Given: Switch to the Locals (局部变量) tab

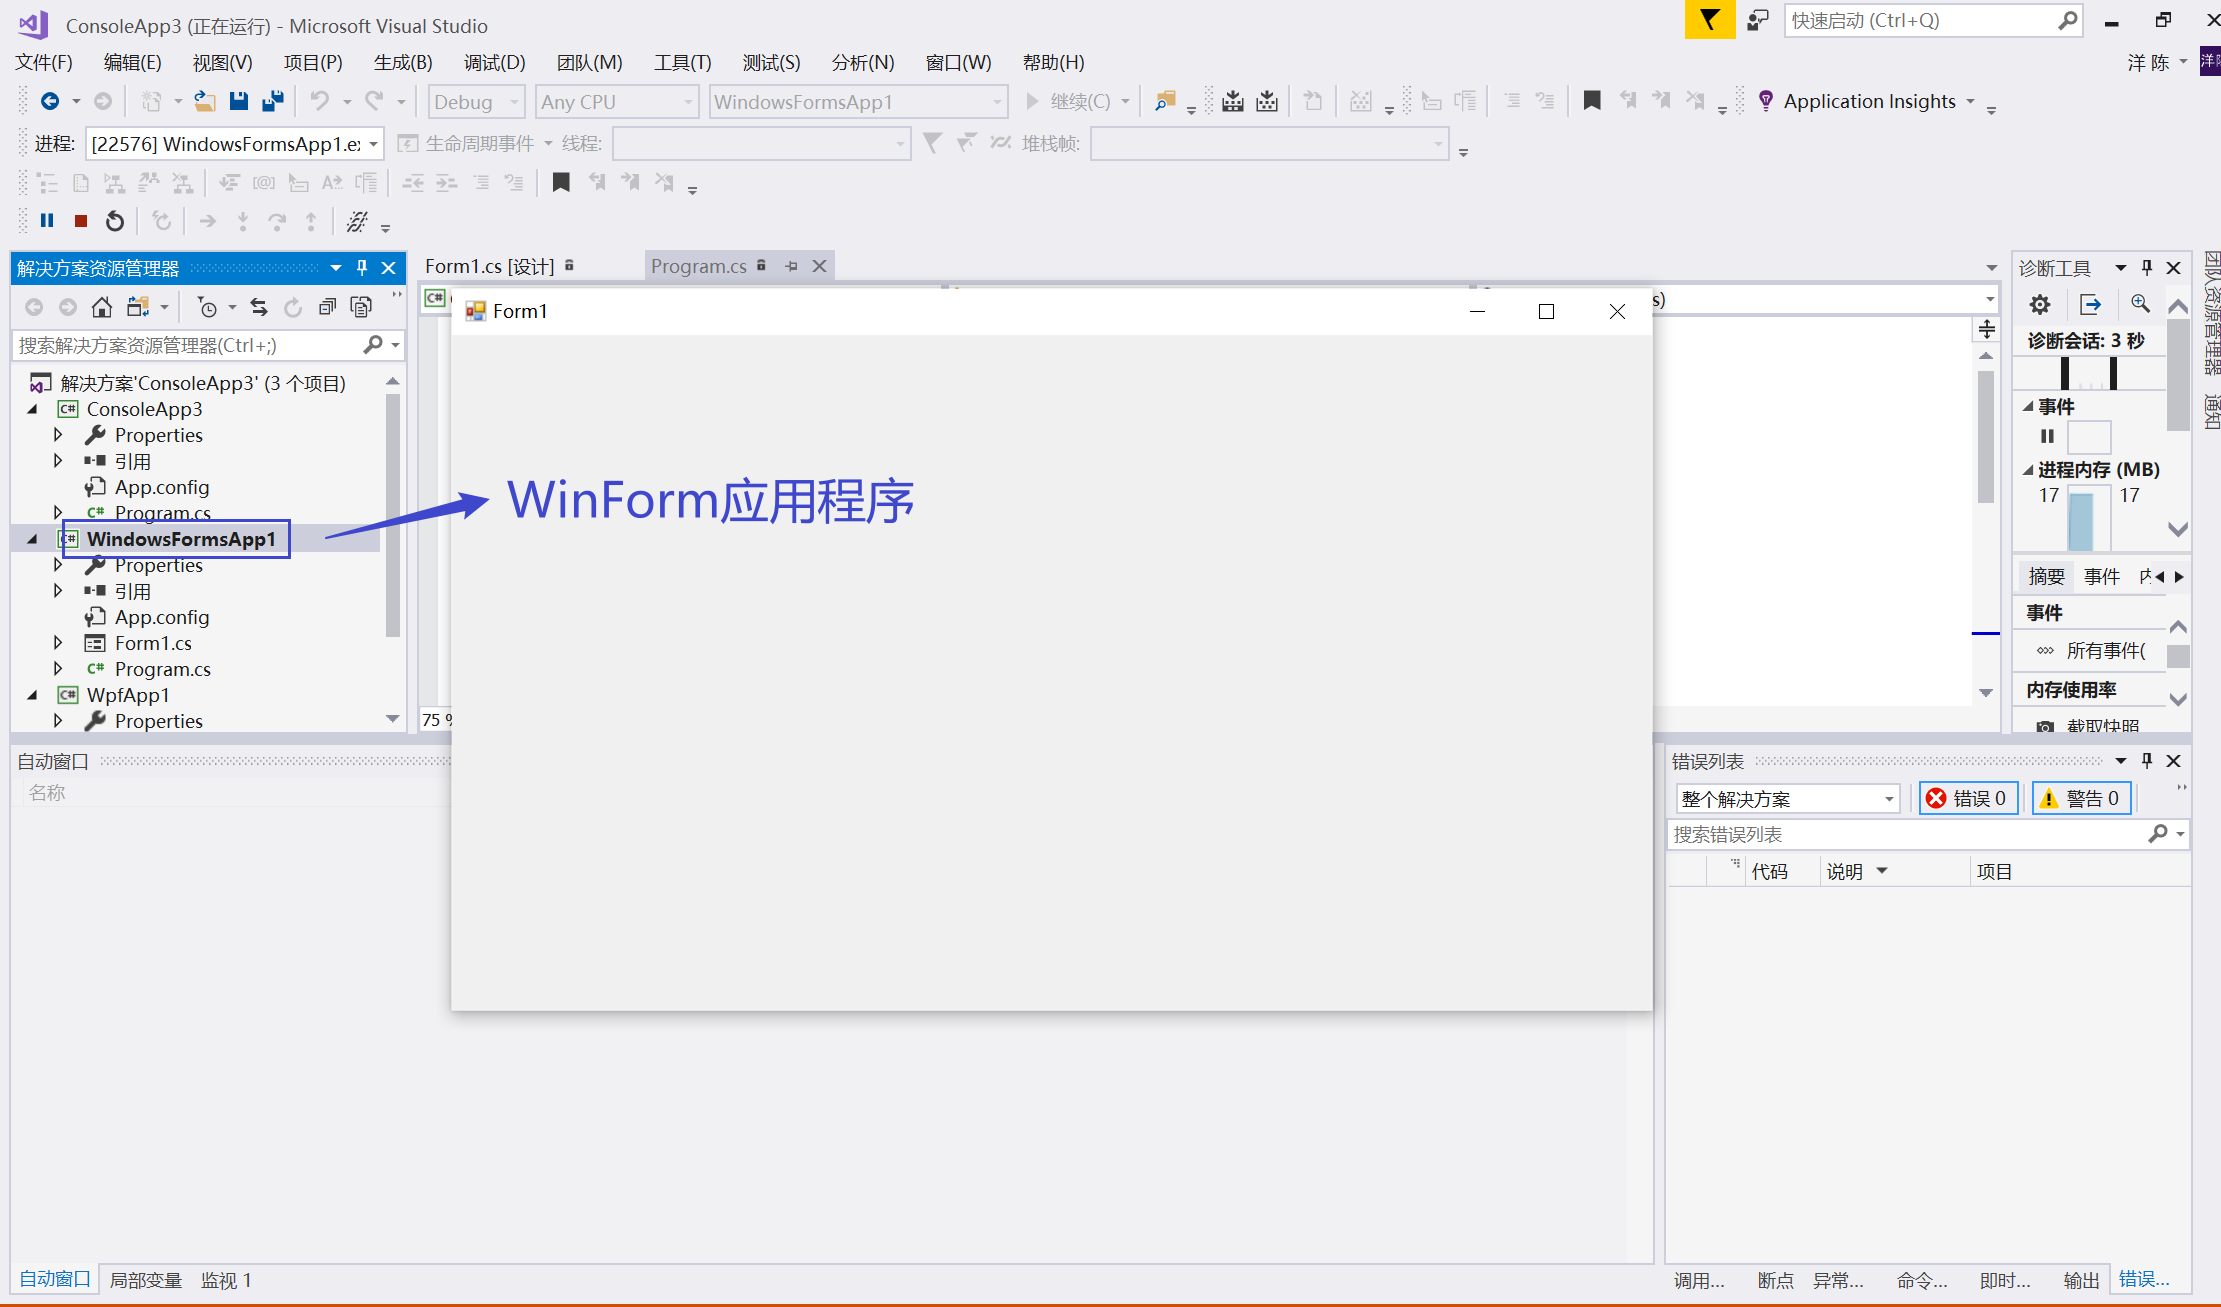Looking at the screenshot, I should click(145, 1280).
